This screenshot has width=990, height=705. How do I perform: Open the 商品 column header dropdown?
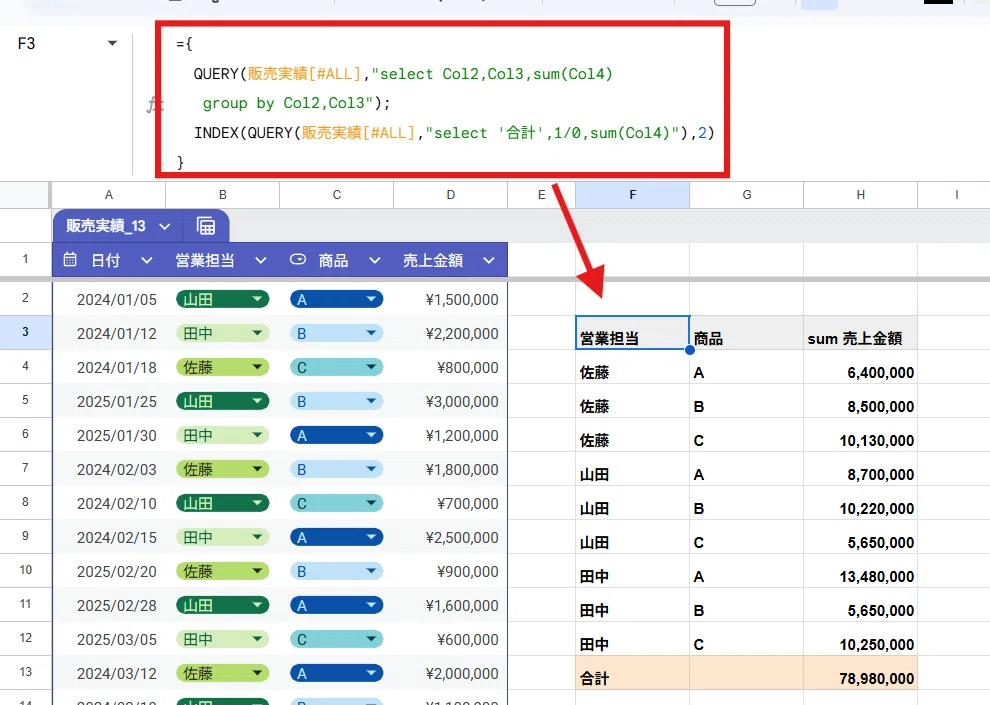374,260
